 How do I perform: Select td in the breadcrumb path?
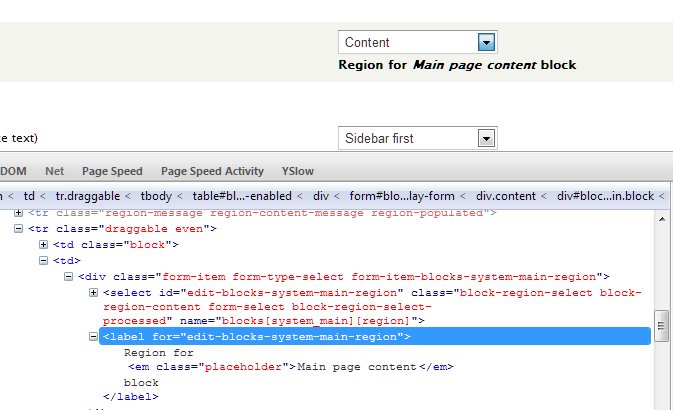29,196
